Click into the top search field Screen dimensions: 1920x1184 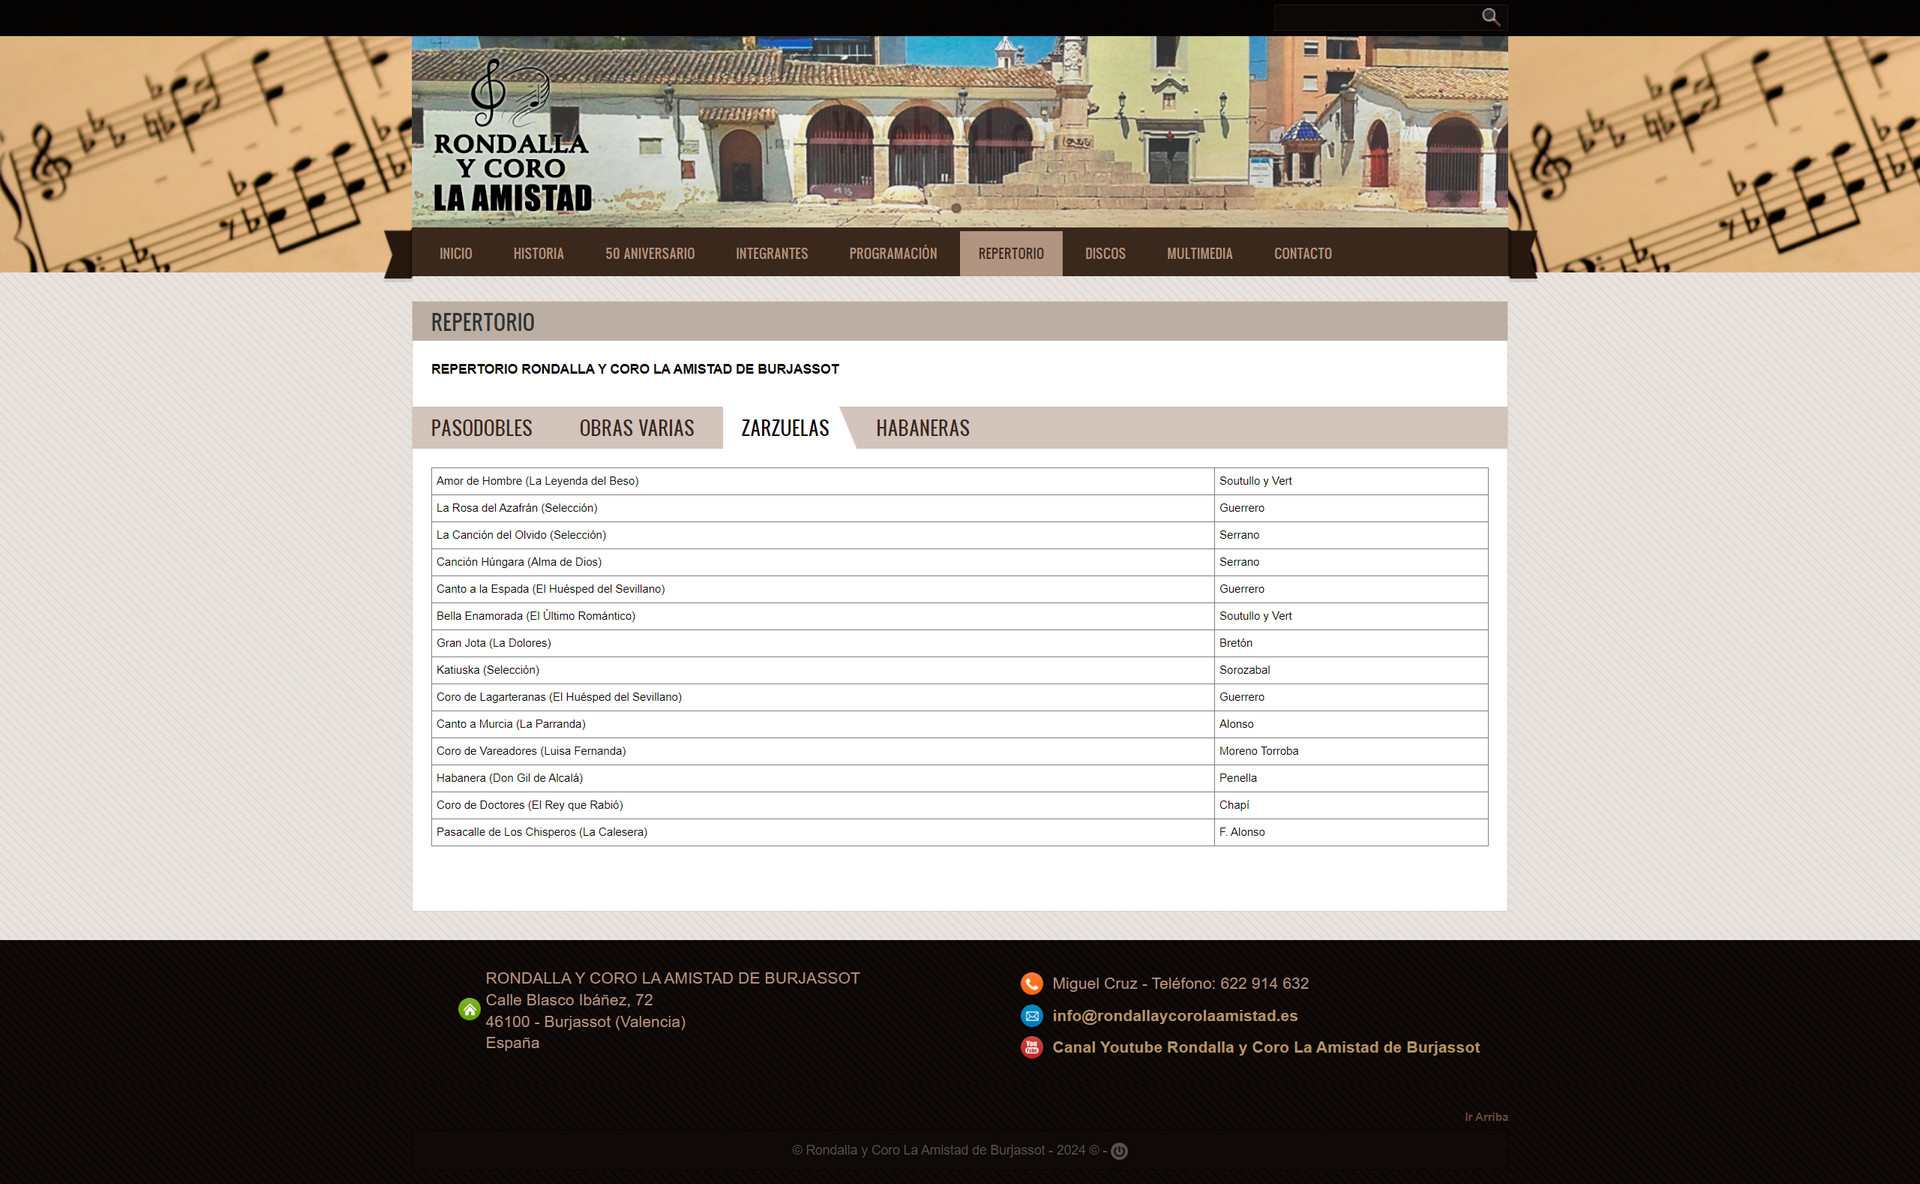pos(1375,17)
